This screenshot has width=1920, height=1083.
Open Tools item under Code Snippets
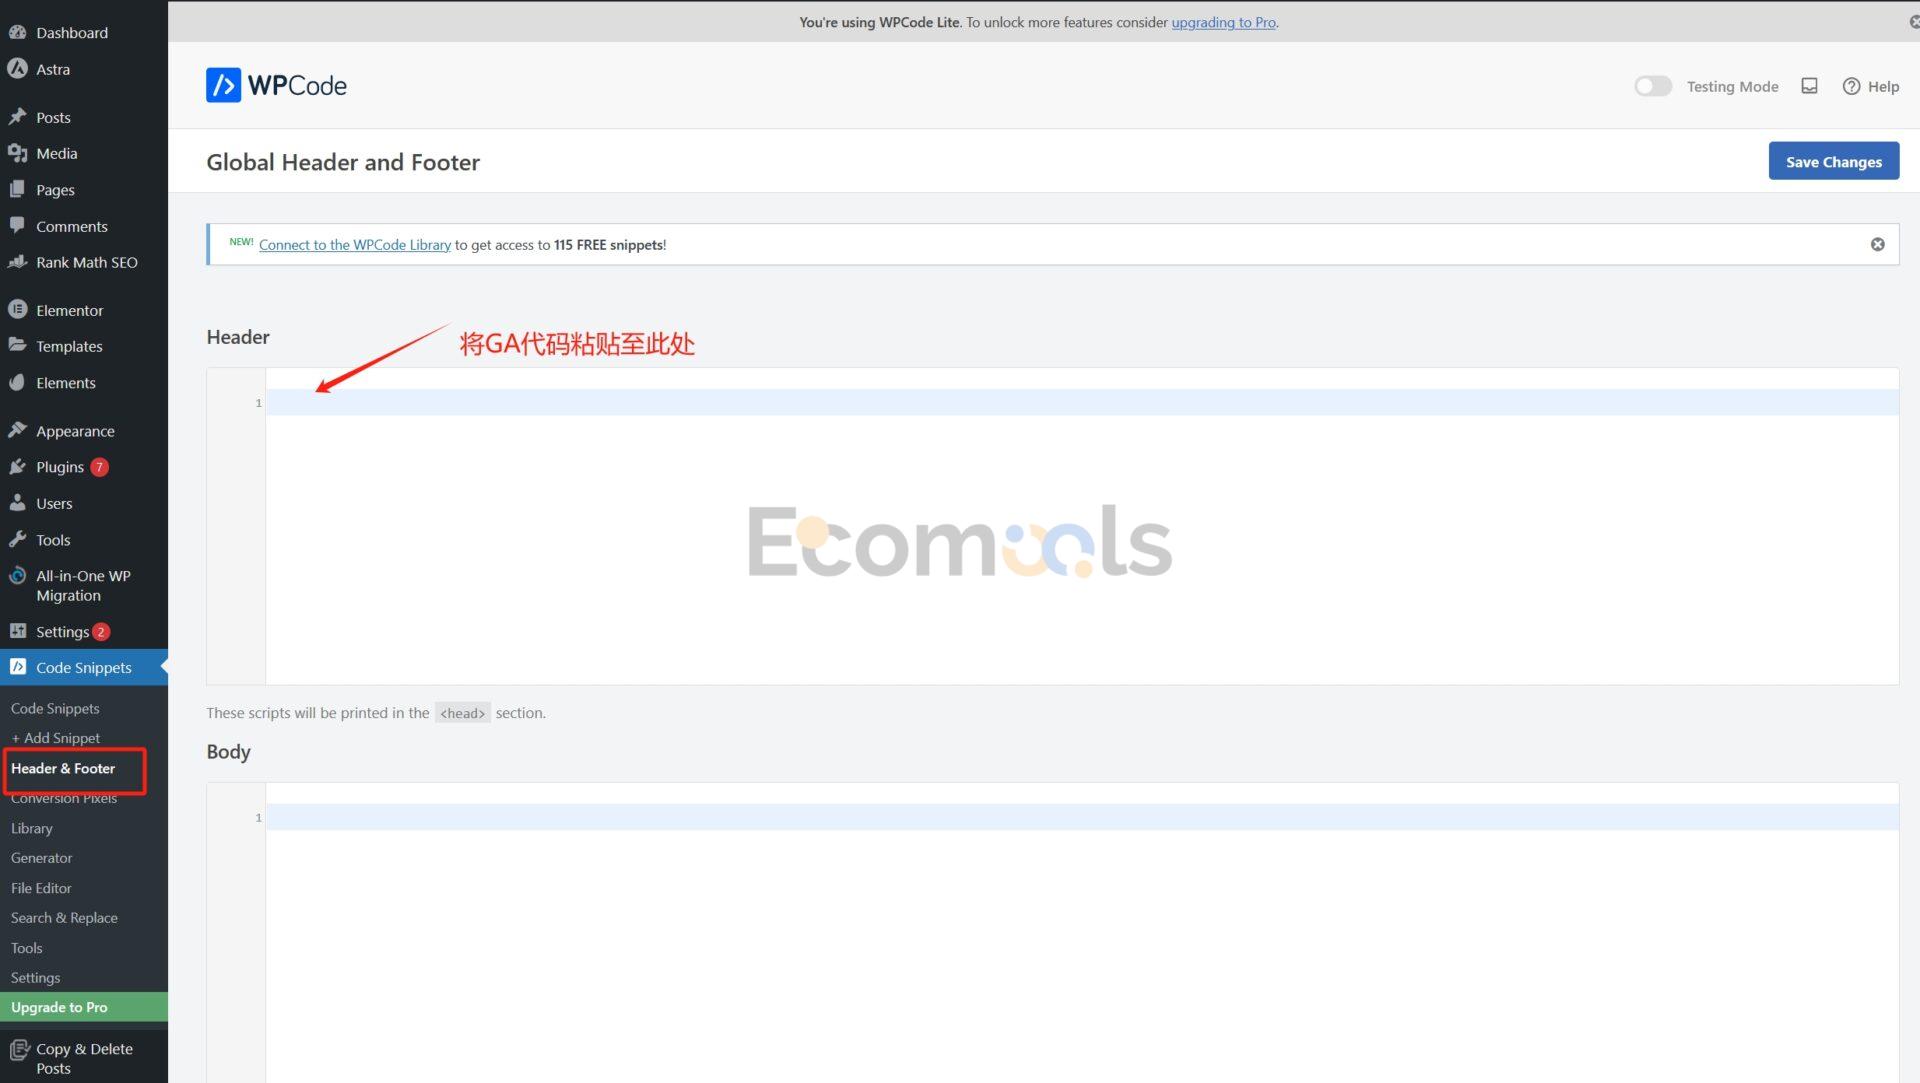[x=27, y=948]
